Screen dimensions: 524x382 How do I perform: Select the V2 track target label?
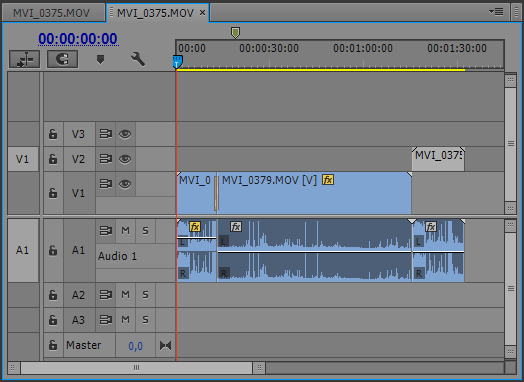point(78,159)
